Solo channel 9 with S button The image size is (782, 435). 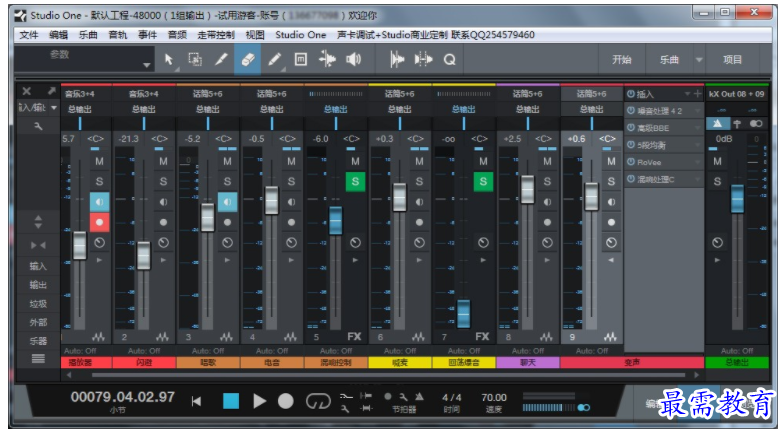(x=611, y=182)
